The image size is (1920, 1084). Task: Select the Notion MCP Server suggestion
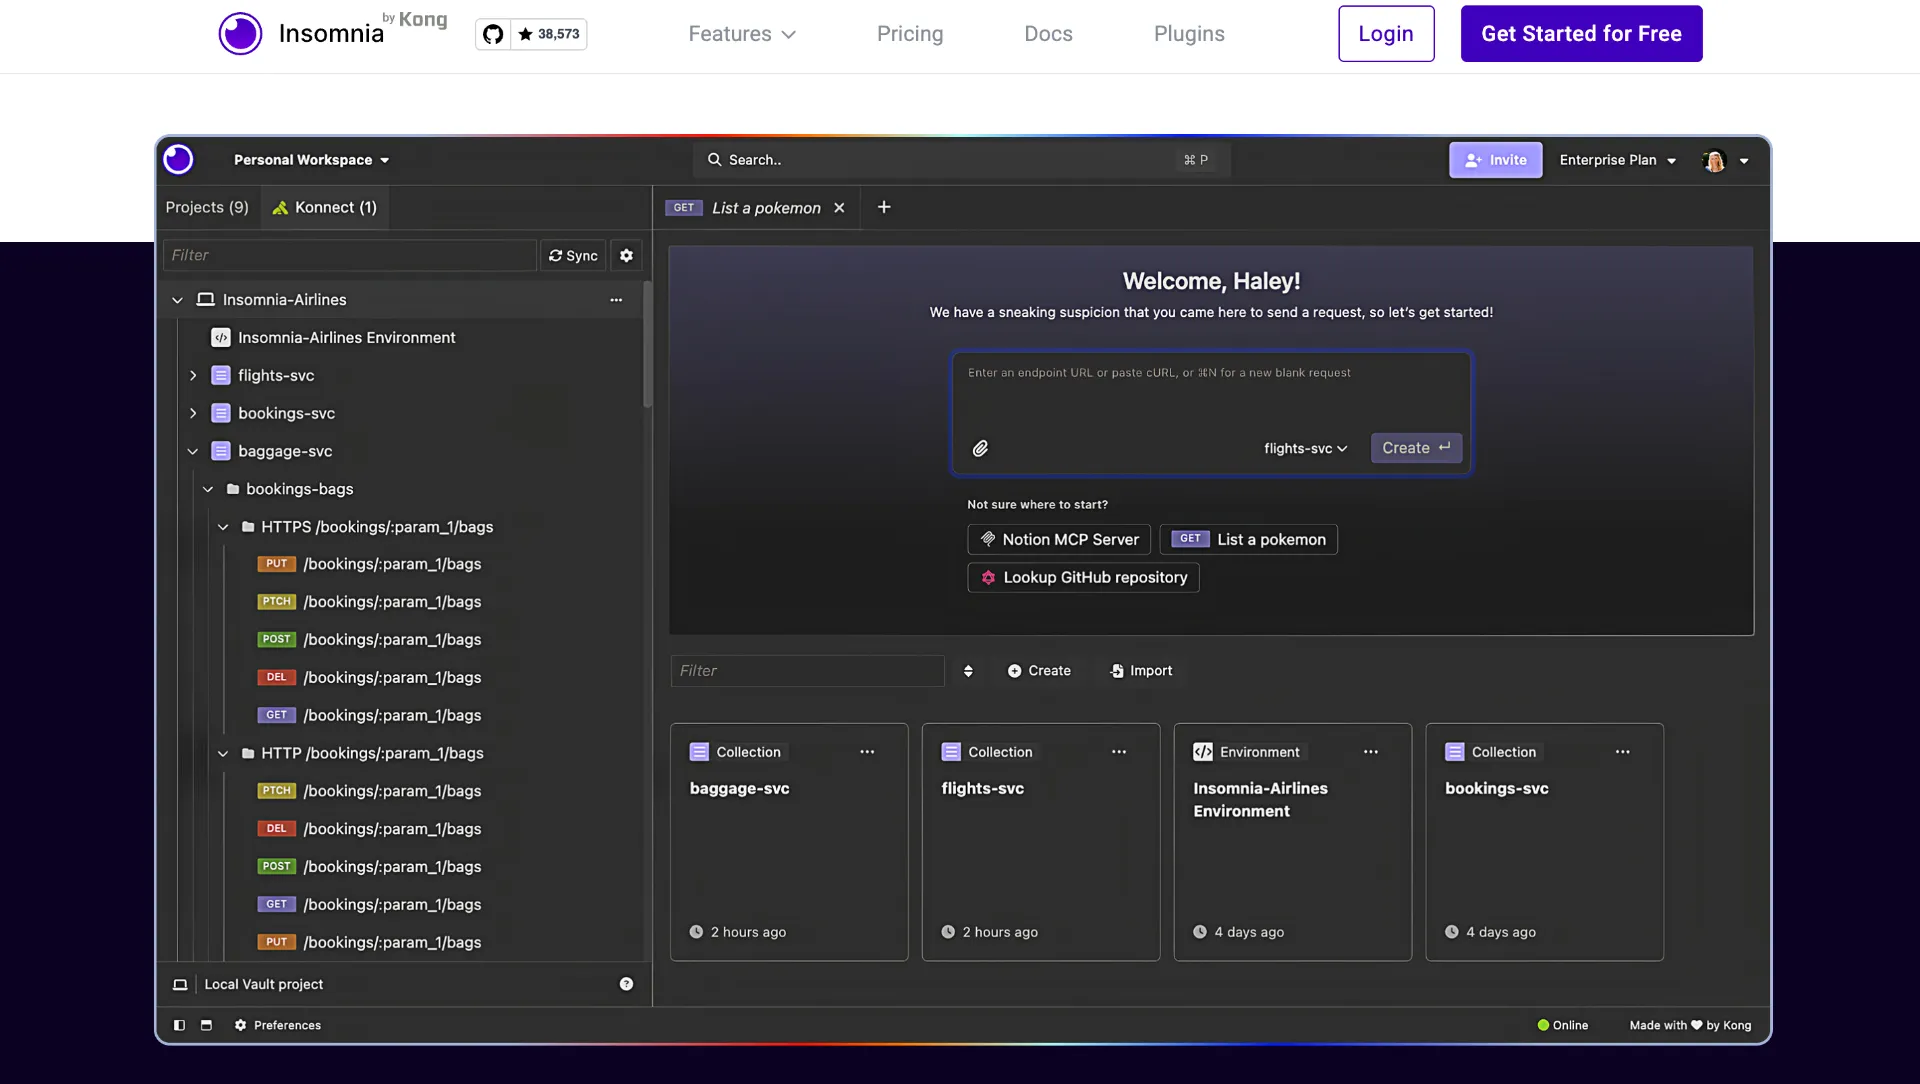click(x=1059, y=539)
